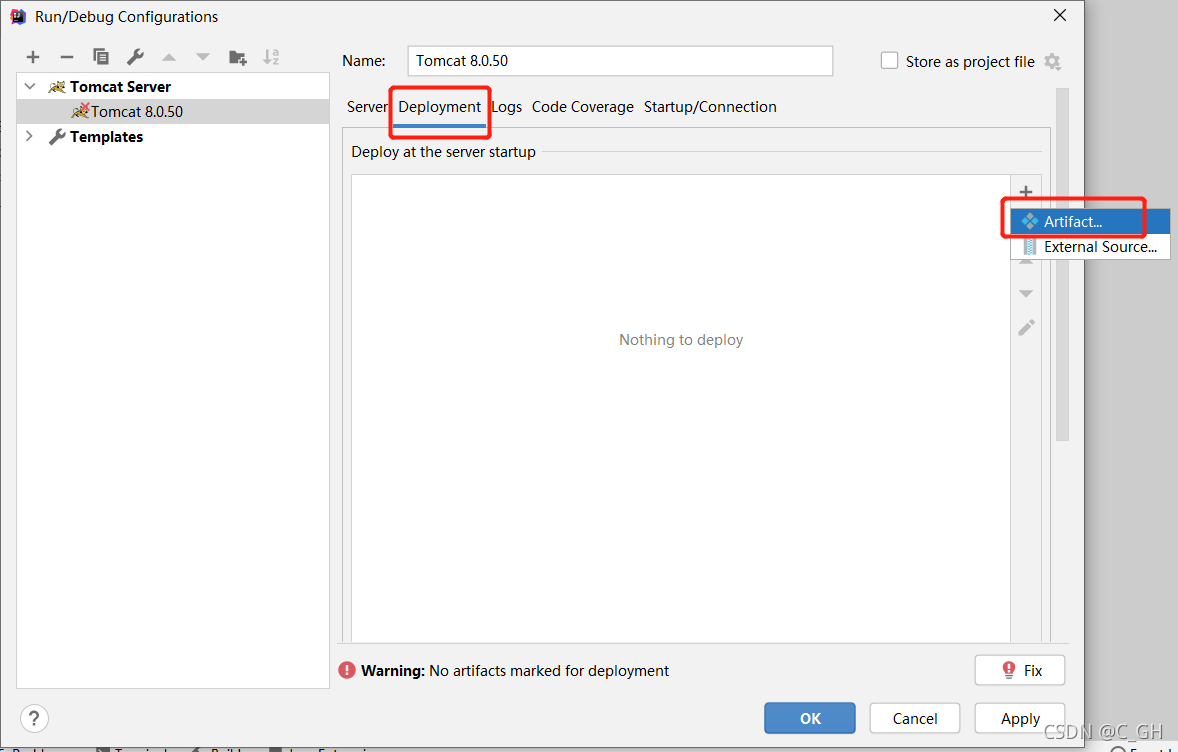
Task: Click the red warning icon
Action: [x=346, y=670]
